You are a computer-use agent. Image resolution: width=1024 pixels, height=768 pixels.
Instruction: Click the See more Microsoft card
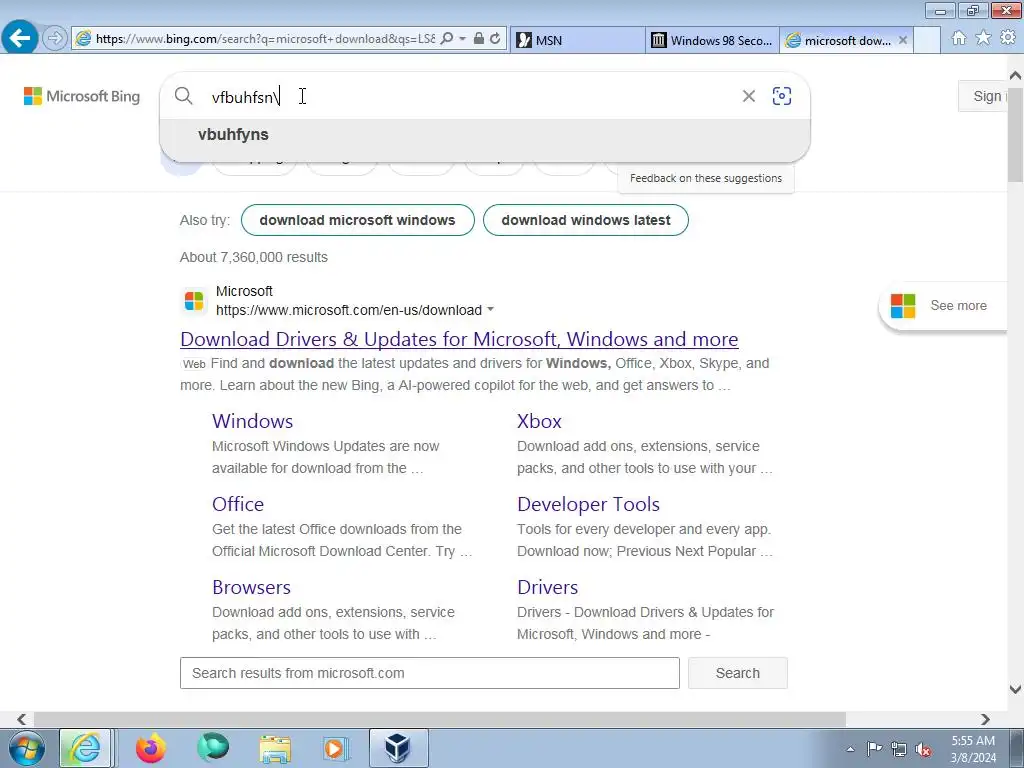(x=944, y=306)
